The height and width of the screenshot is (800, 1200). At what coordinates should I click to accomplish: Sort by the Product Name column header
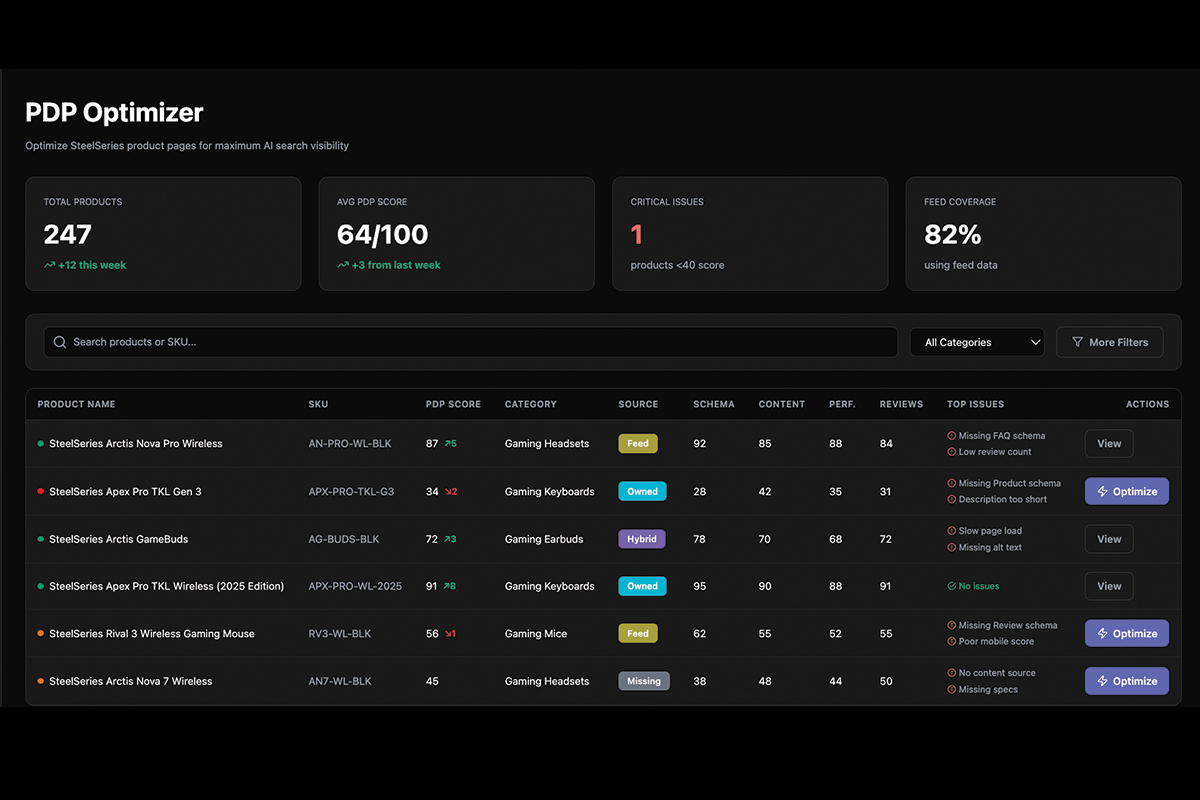pyautogui.click(x=76, y=404)
